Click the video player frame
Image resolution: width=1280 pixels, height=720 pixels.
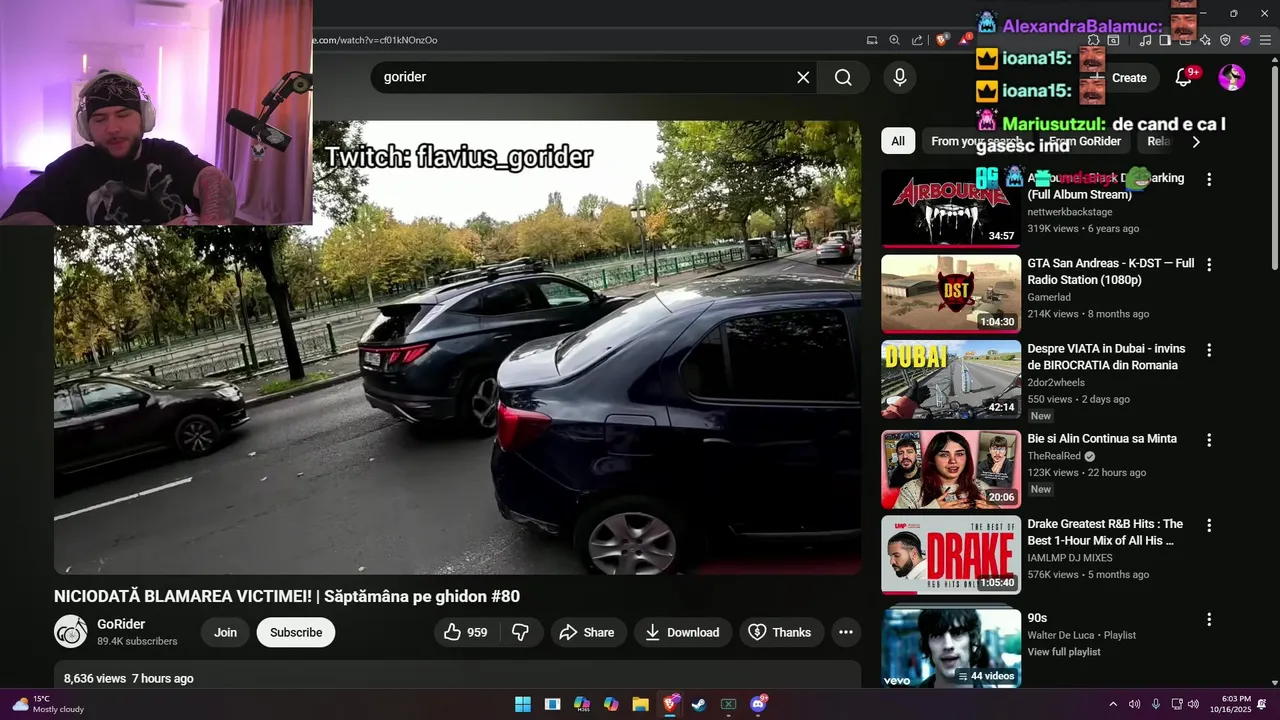457,347
